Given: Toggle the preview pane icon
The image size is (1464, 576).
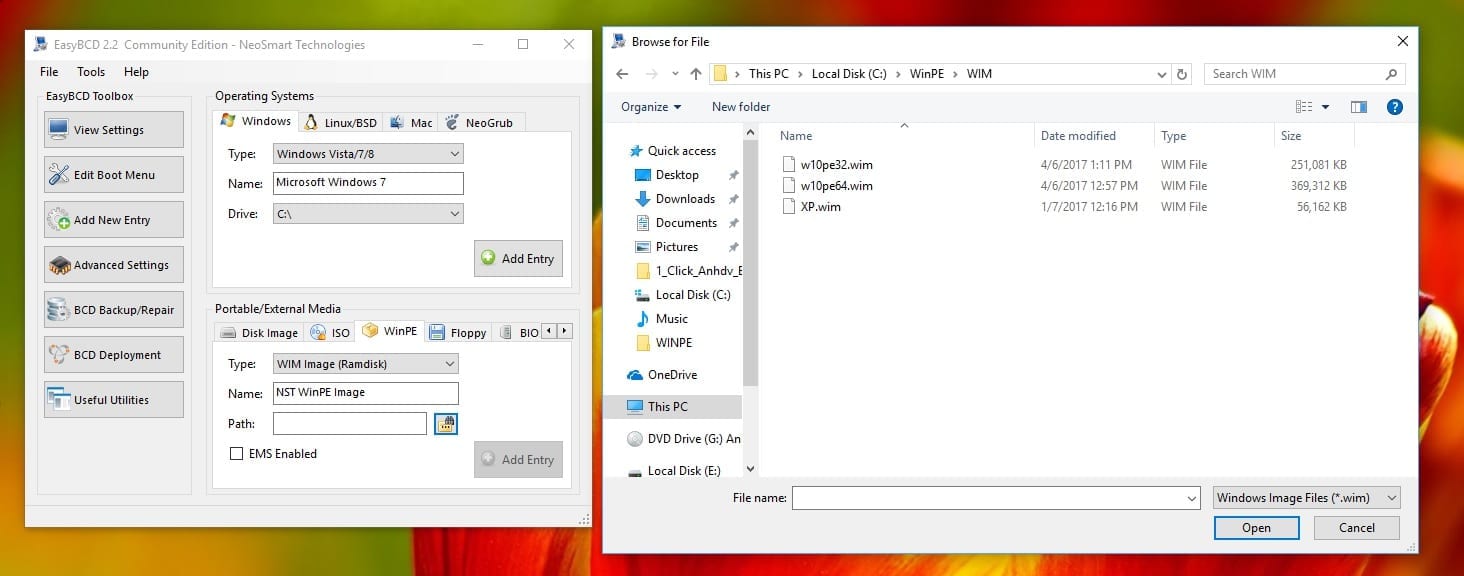Looking at the screenshot, I should [x=1358, y=107].
